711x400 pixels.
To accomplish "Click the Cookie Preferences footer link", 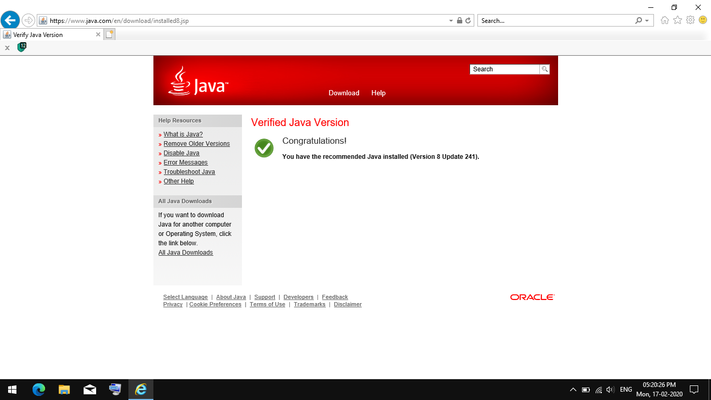I will coord(215,304).
